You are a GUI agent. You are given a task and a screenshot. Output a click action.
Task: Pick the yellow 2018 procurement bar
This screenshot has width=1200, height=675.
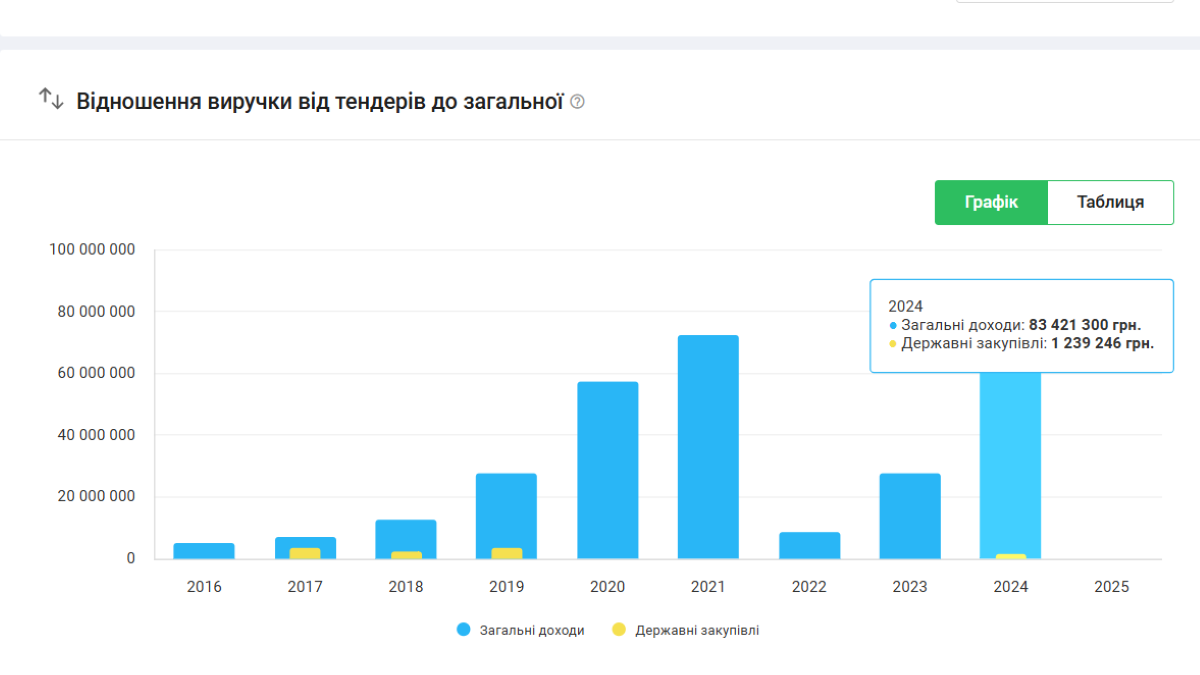pyautogui.click(x=406, y=555)
